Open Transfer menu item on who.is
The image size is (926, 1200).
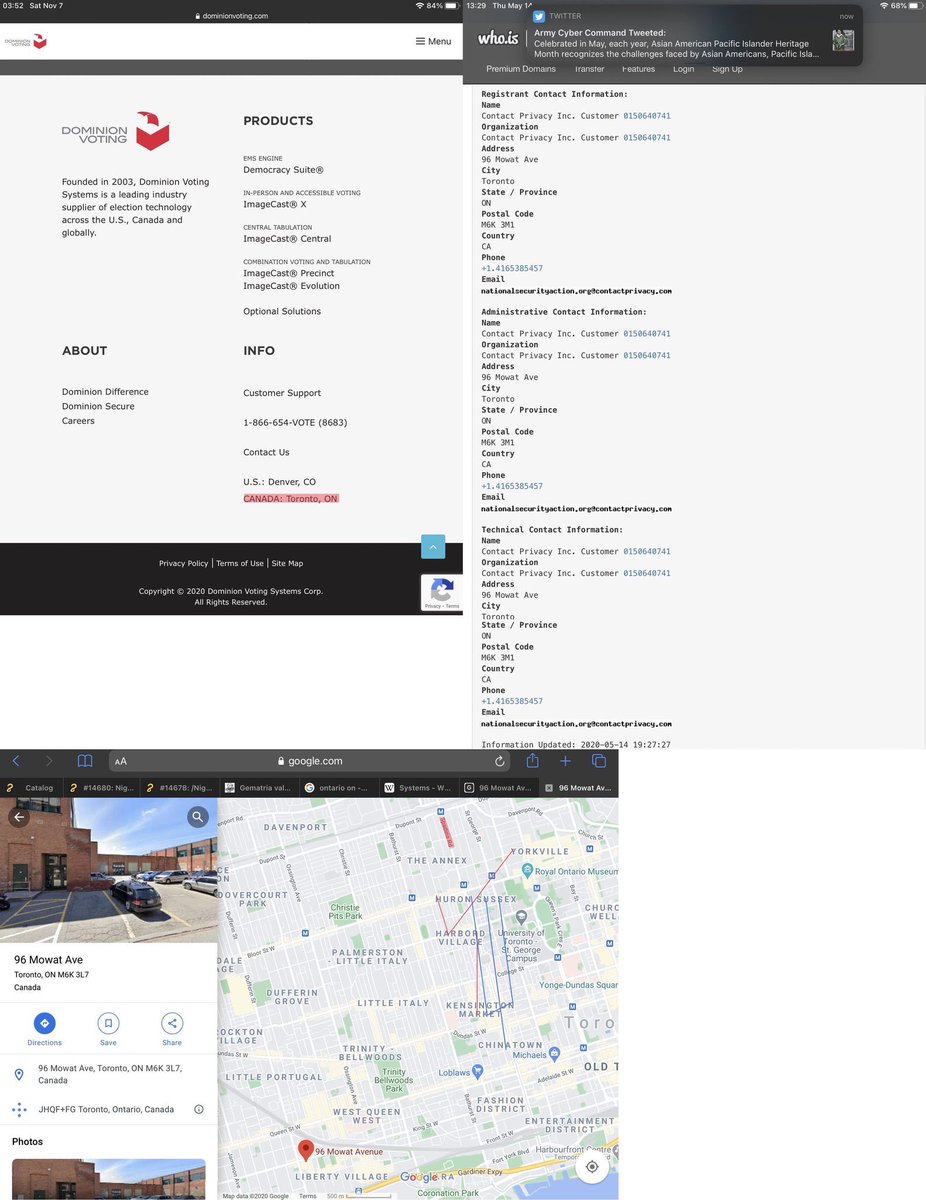coord(589,69)
